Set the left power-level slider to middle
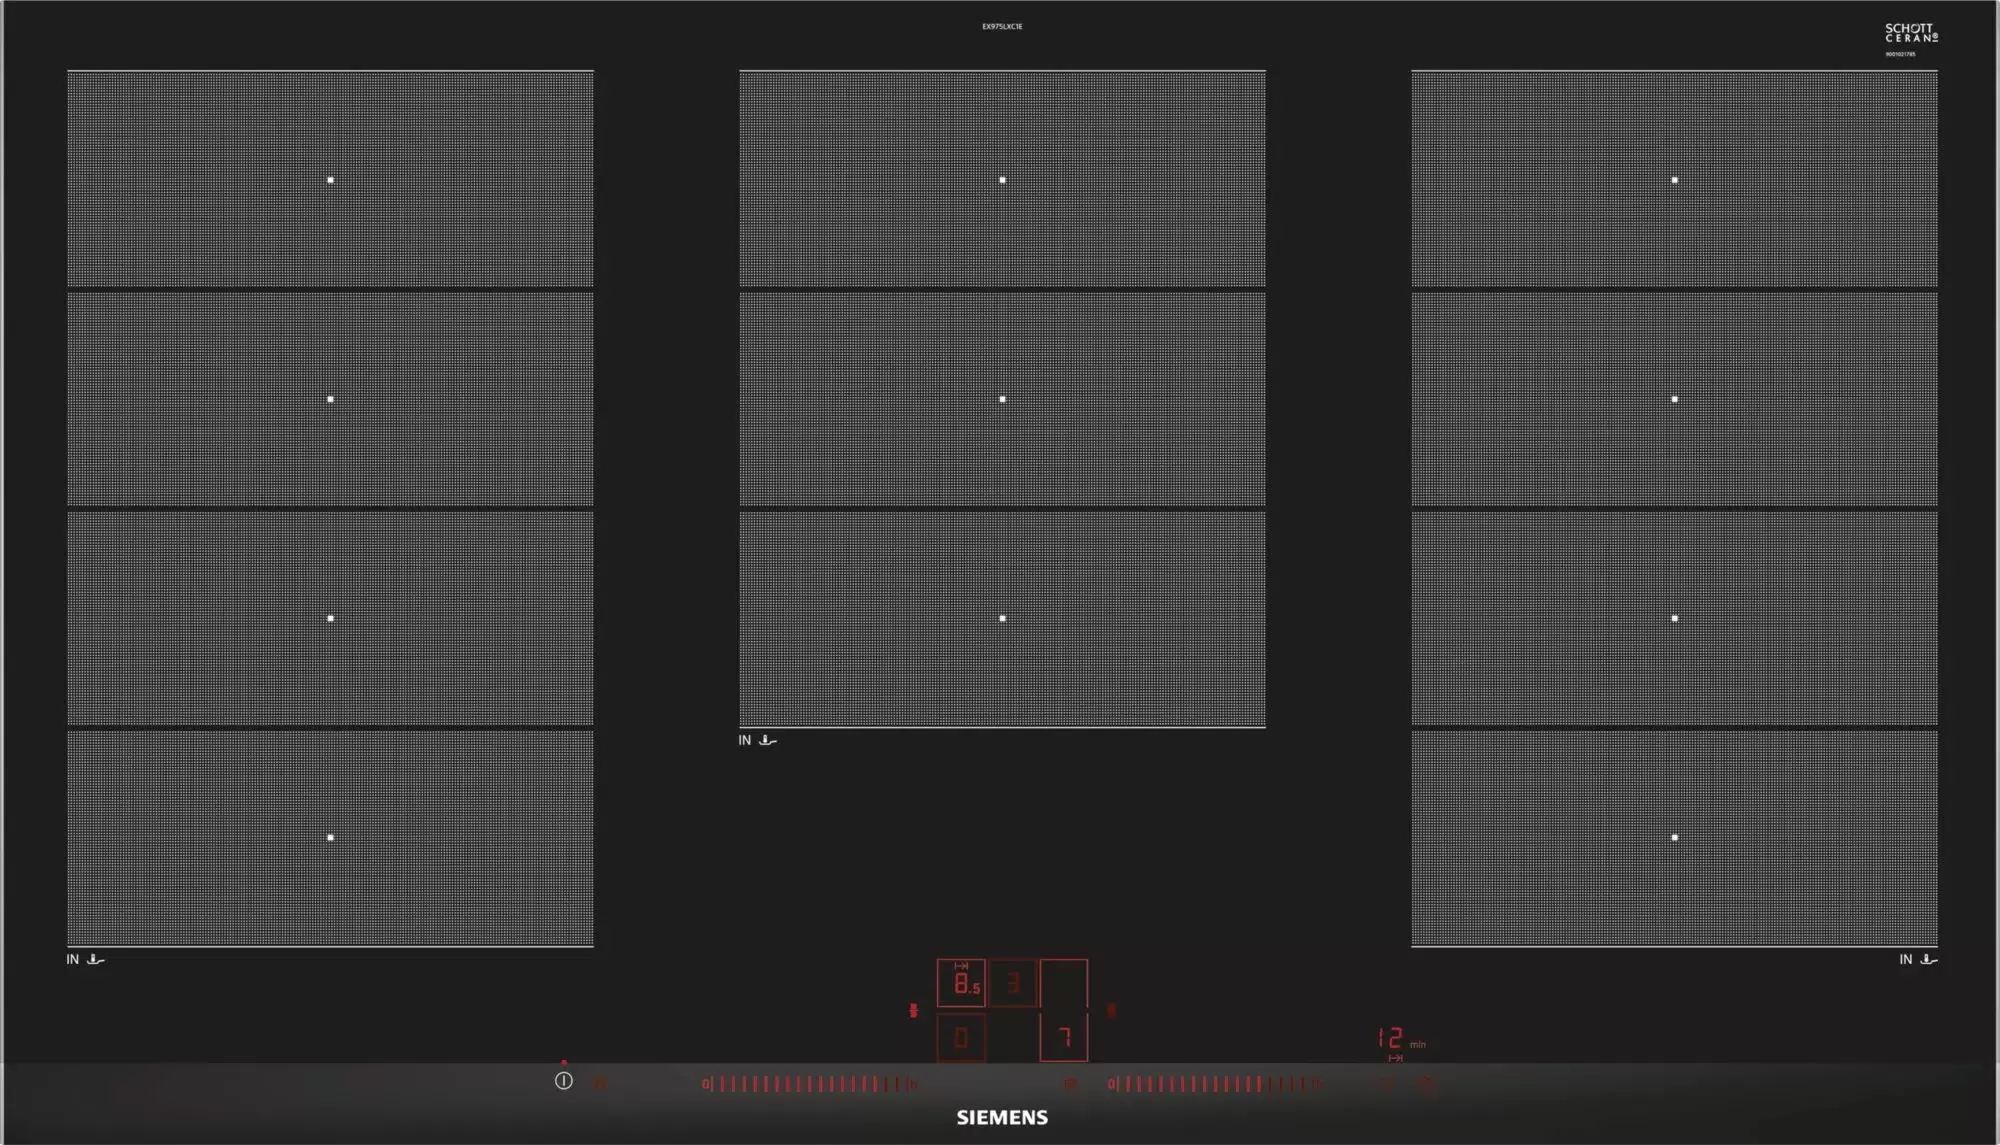Screen dimensions: 2000x1145 click(808, 1083)
